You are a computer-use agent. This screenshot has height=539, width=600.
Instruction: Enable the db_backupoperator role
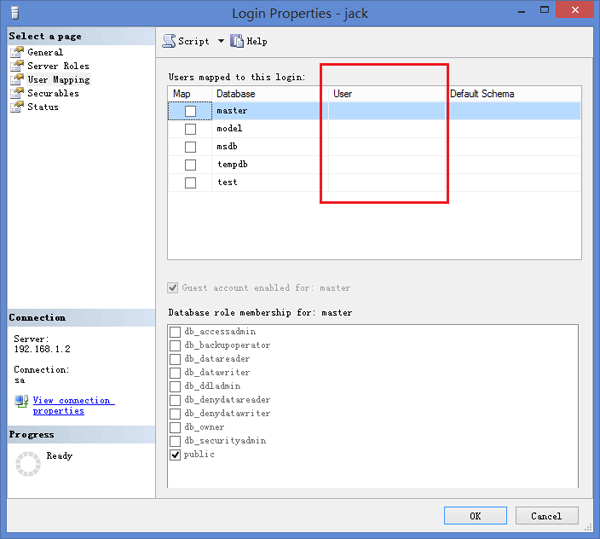point(175,345)
